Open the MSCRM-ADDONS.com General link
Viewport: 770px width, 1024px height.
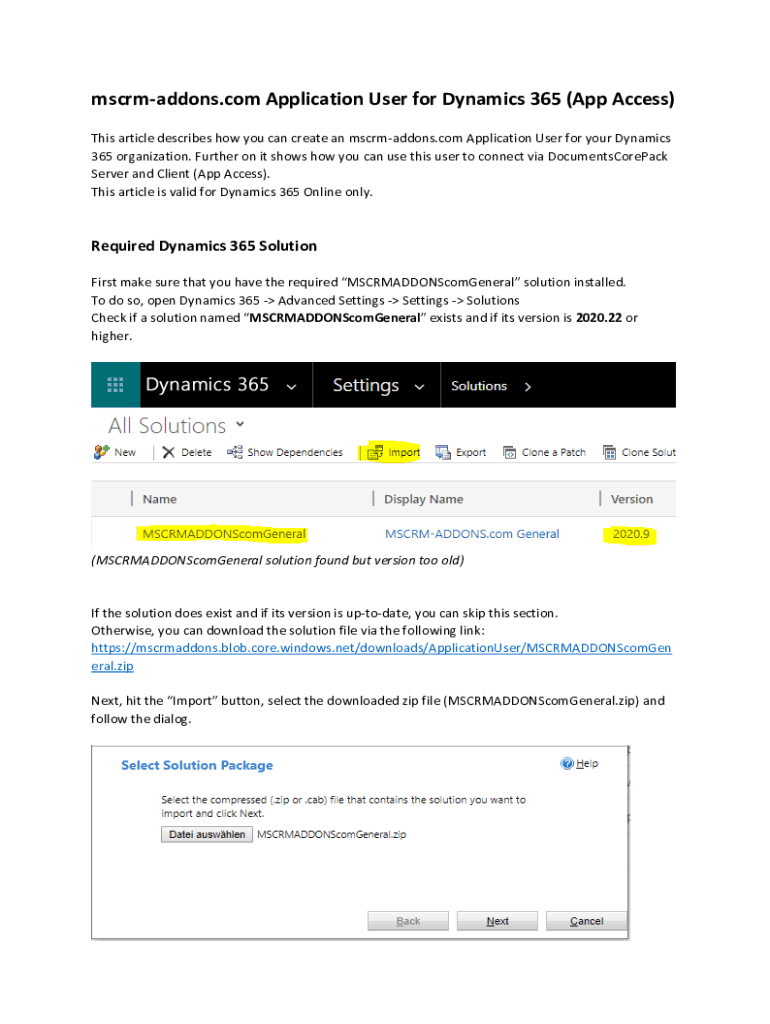(472, 534)
